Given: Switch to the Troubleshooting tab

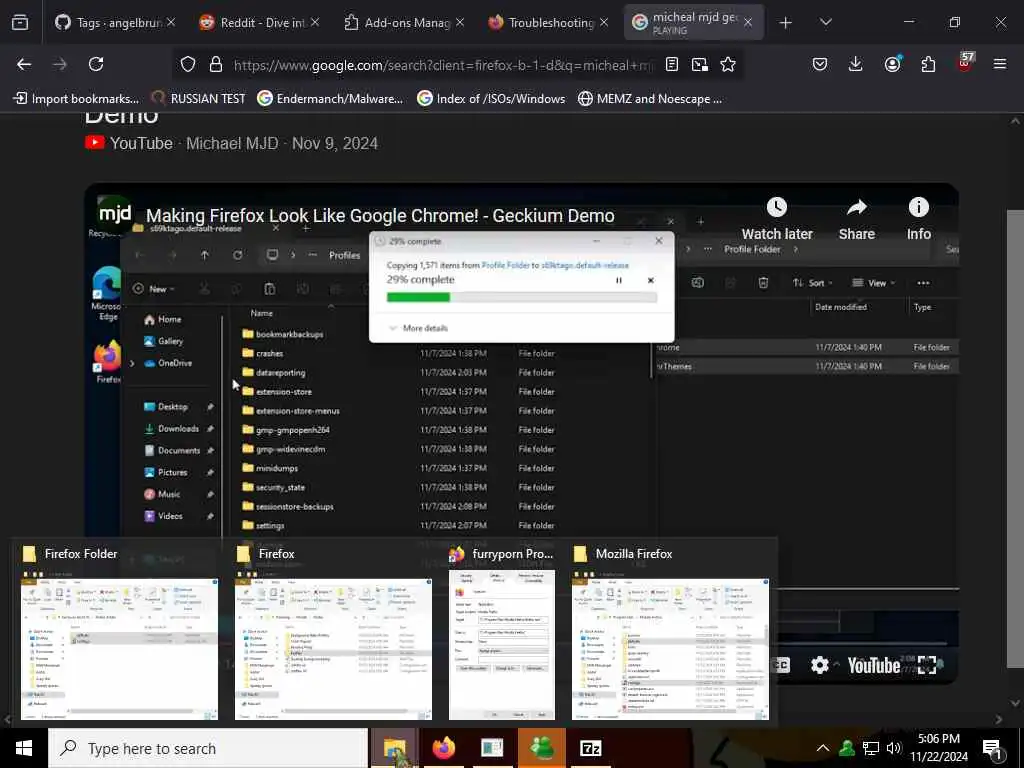Looking at the screenshot, I should pyautogui.click(x=549, y=23).
